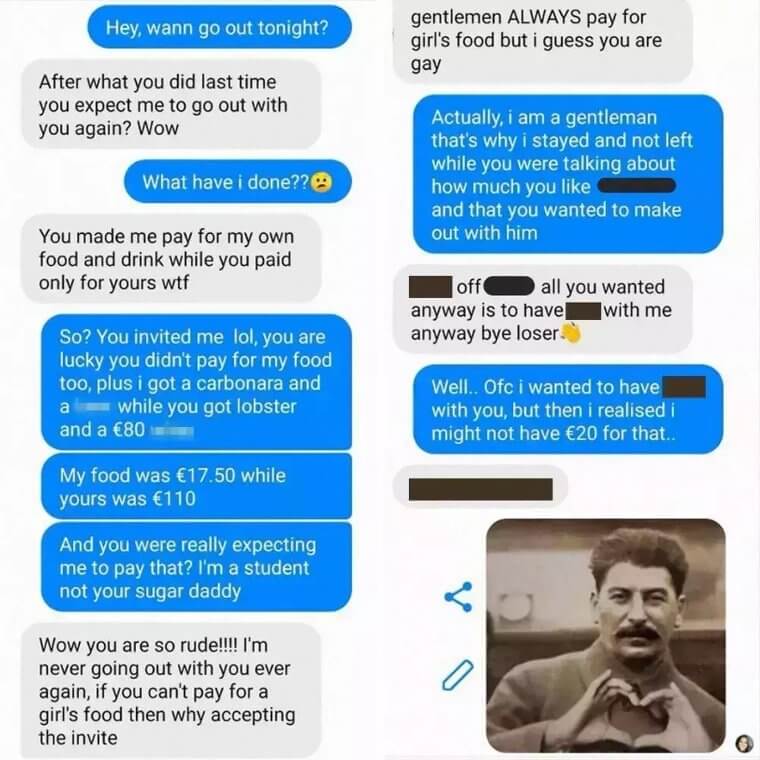Tap the waving hand emoji after 'bye loser'
The image size is (760, 760).
(571, 333)
